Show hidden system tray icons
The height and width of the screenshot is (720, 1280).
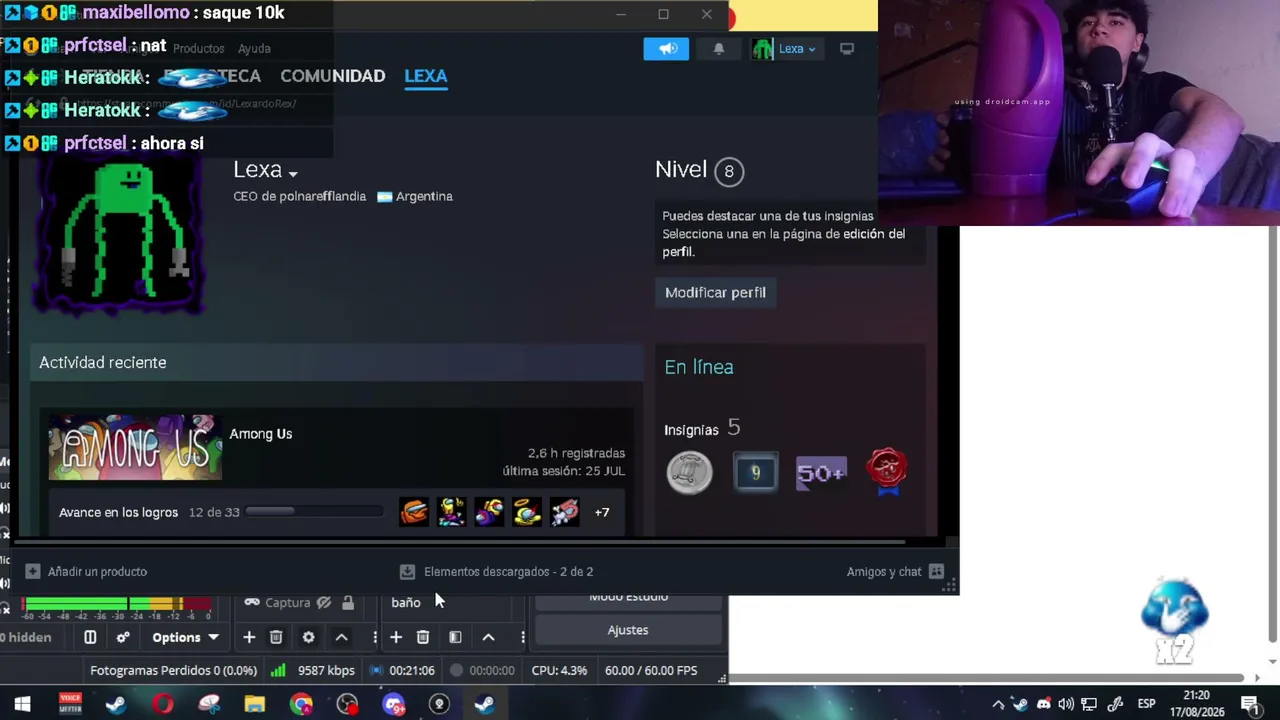[998, 705]
